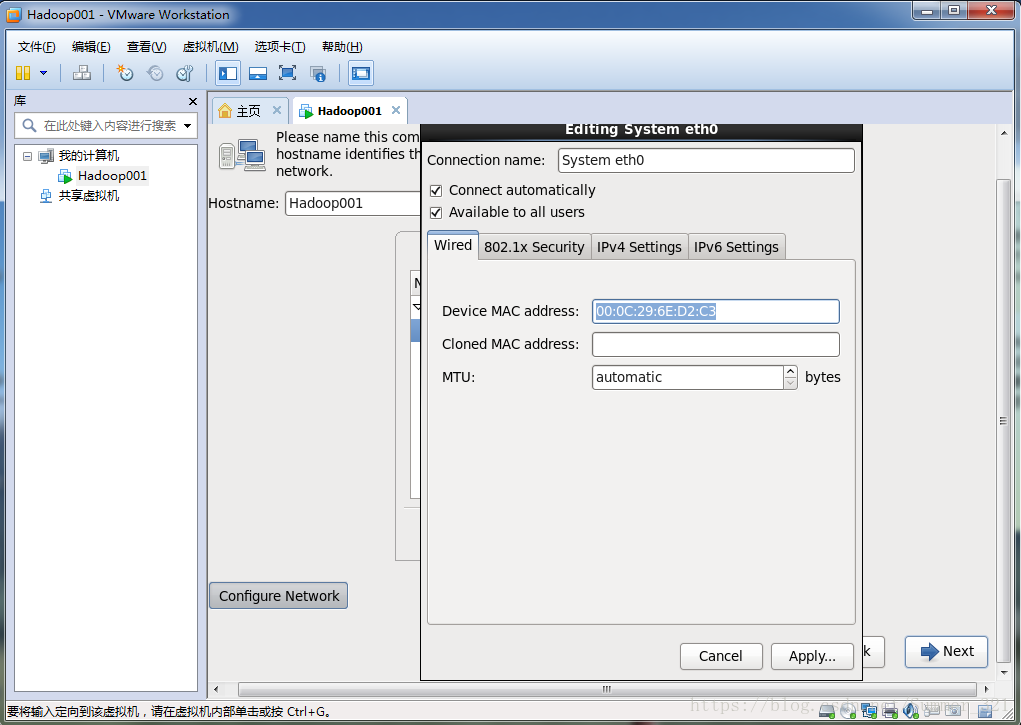Click the horizontal scrollbar right arrow
This screenshot has width=1021, height=725.
[x=986, y=689]
